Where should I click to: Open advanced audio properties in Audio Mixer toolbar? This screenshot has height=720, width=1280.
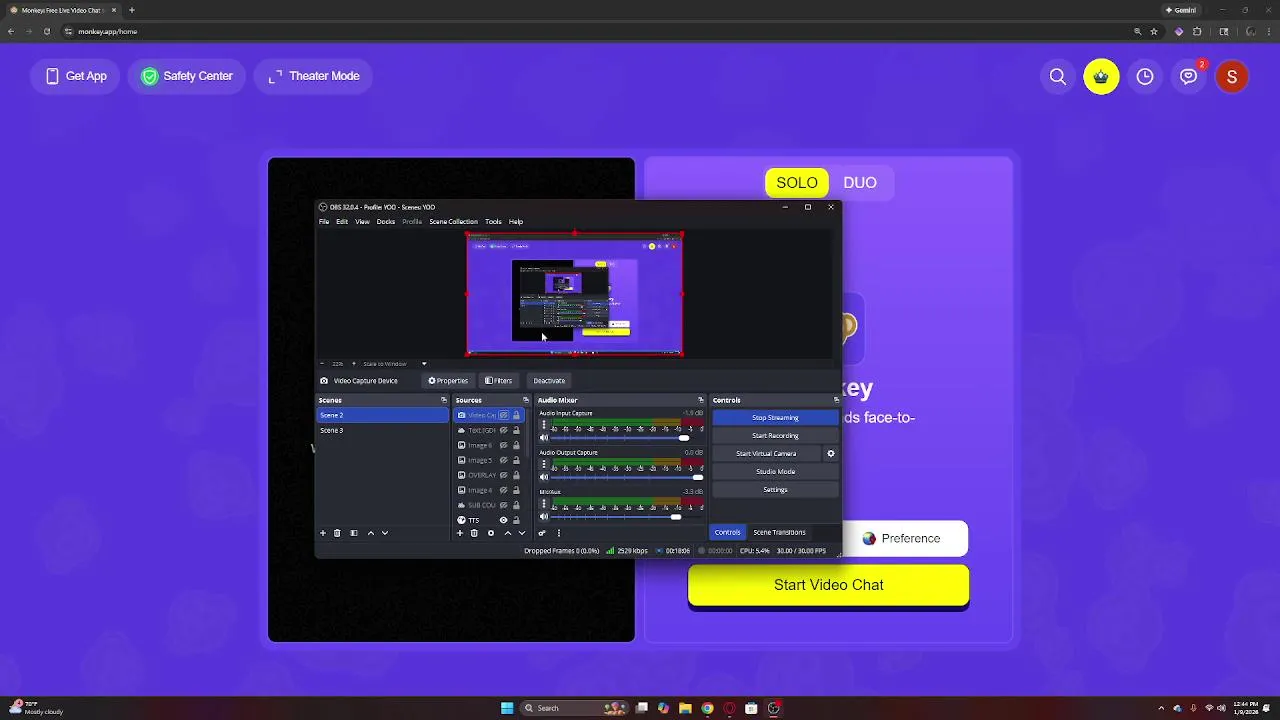pyautogui.click(x=542, y=533)
